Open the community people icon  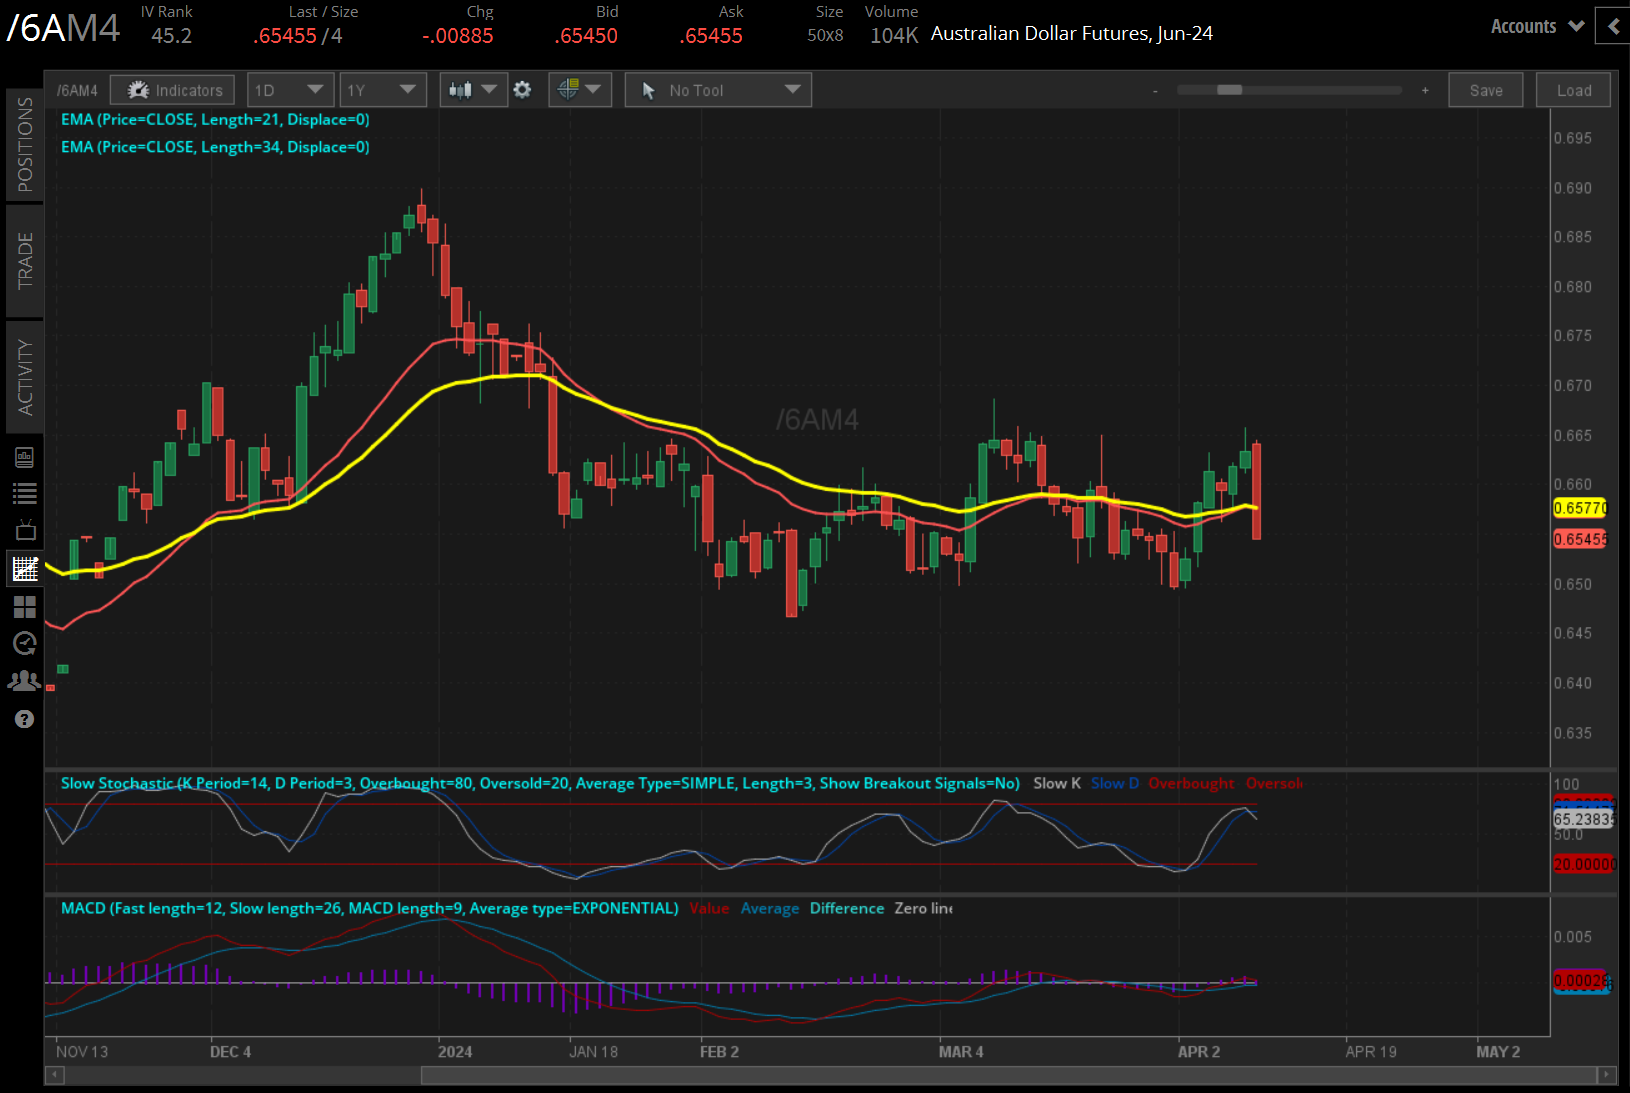coord(25,681)
